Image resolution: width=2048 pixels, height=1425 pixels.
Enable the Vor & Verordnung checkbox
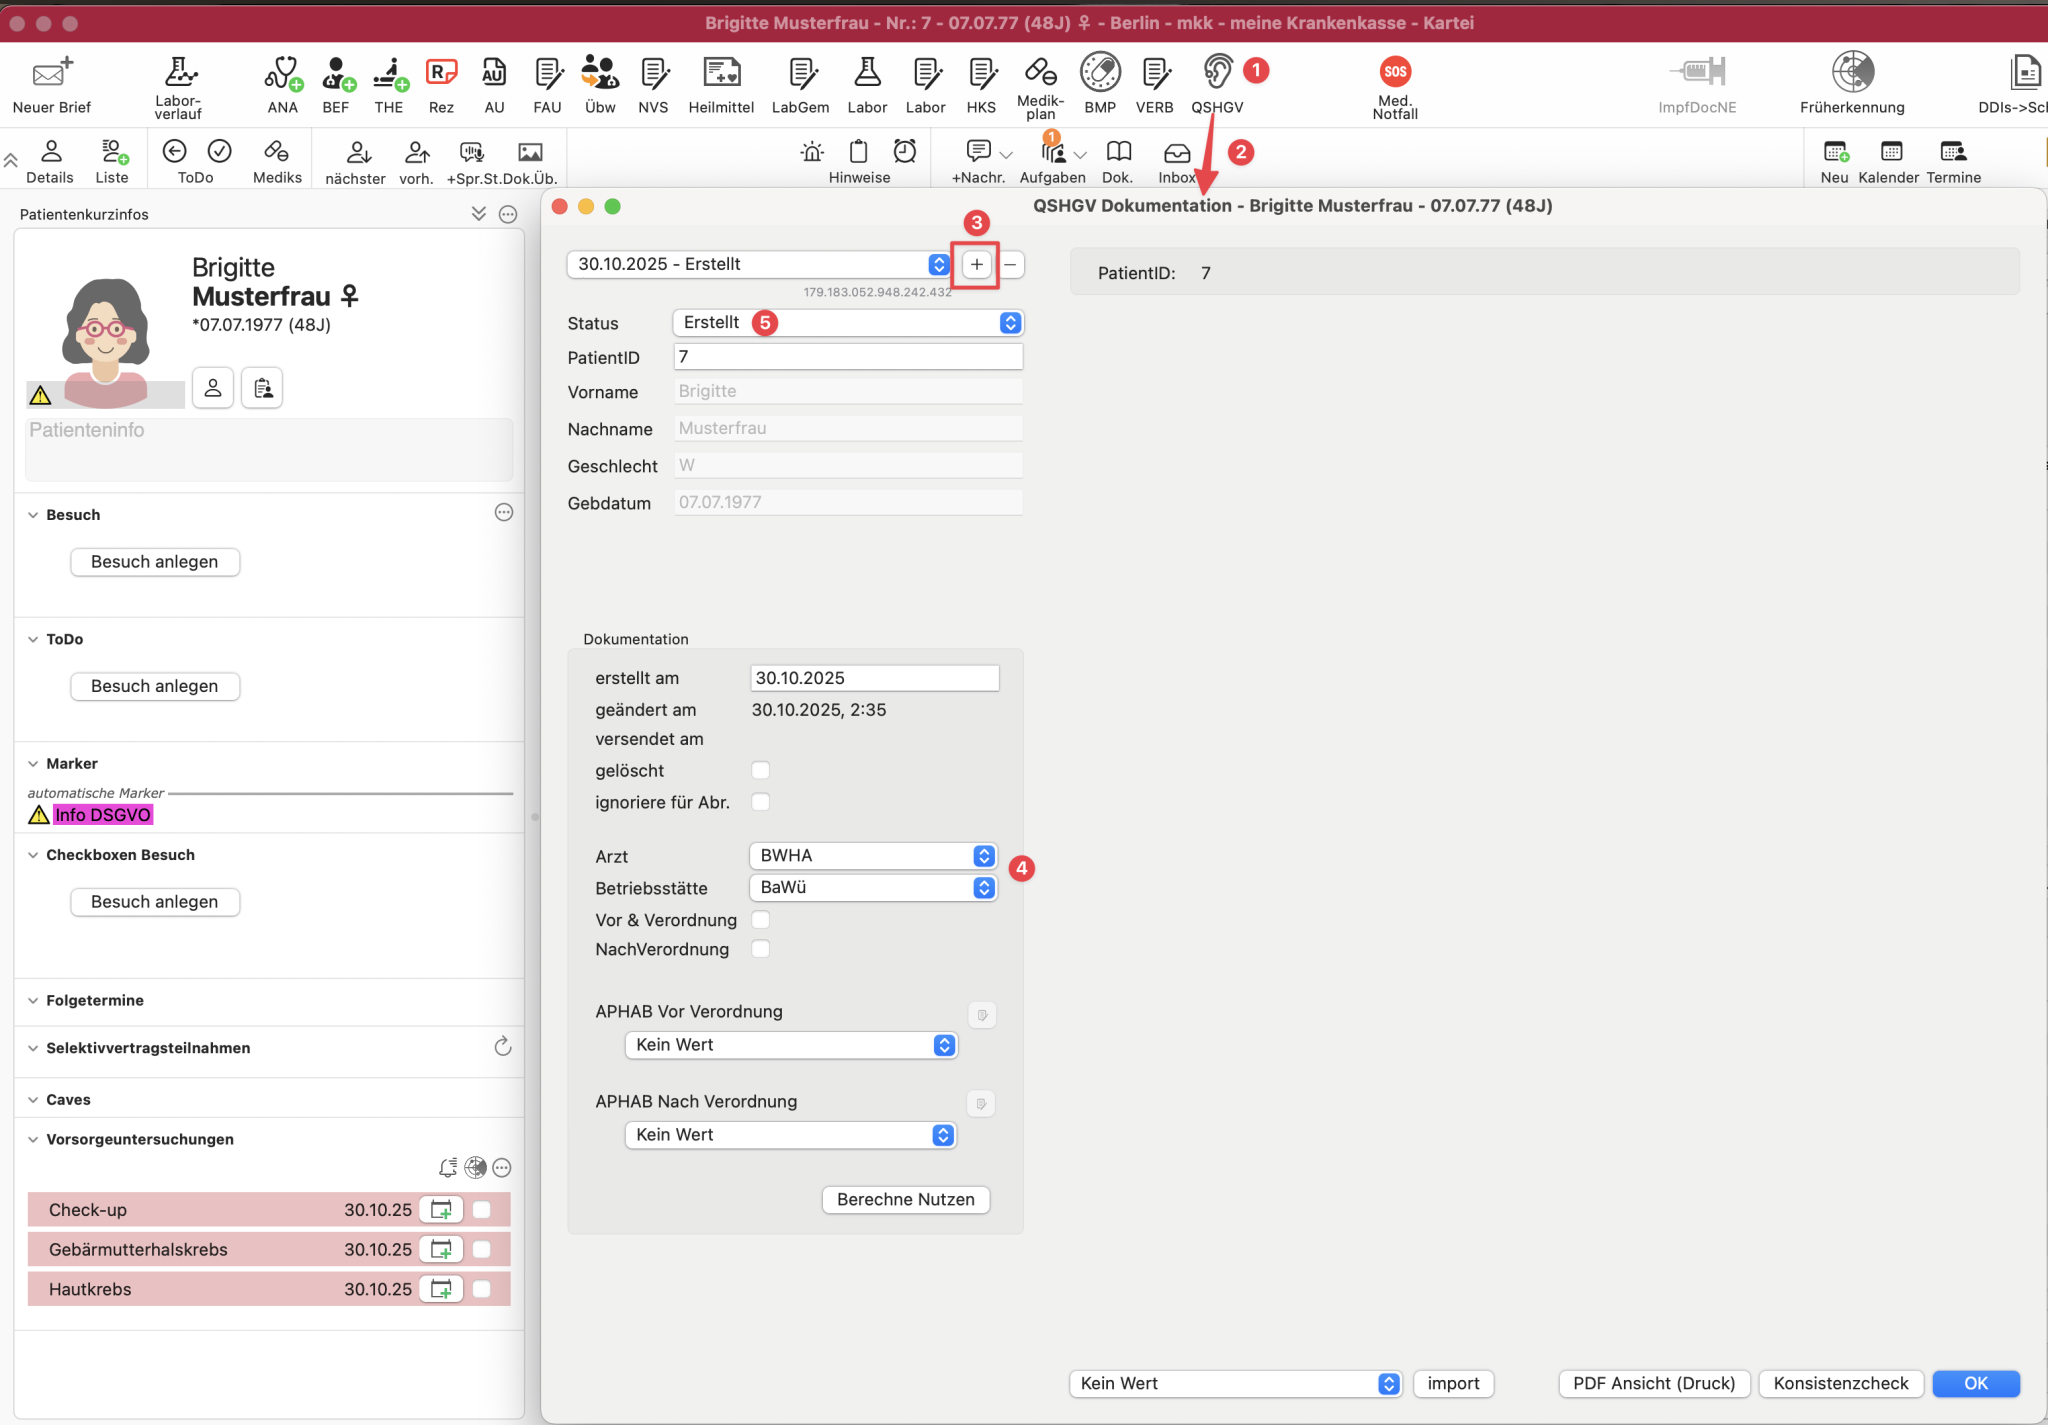[760, 920]
